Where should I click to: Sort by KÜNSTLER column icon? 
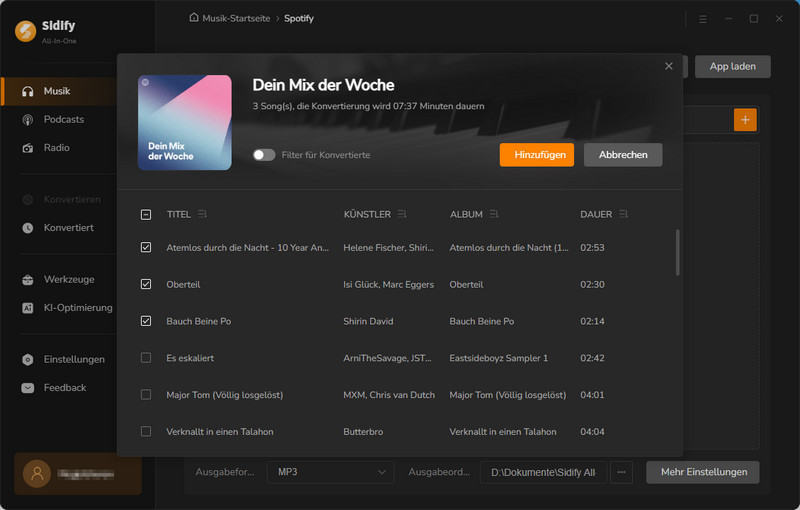[x=402, y=214]
